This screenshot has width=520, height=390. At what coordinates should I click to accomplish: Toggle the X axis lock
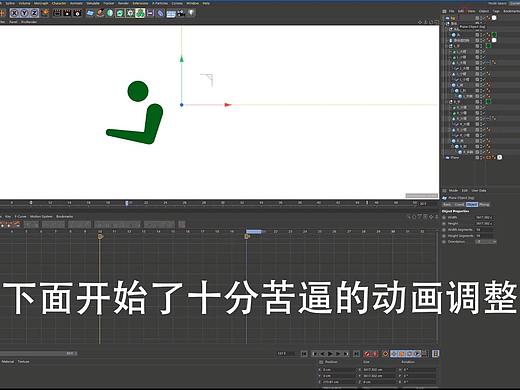[14, 13]
